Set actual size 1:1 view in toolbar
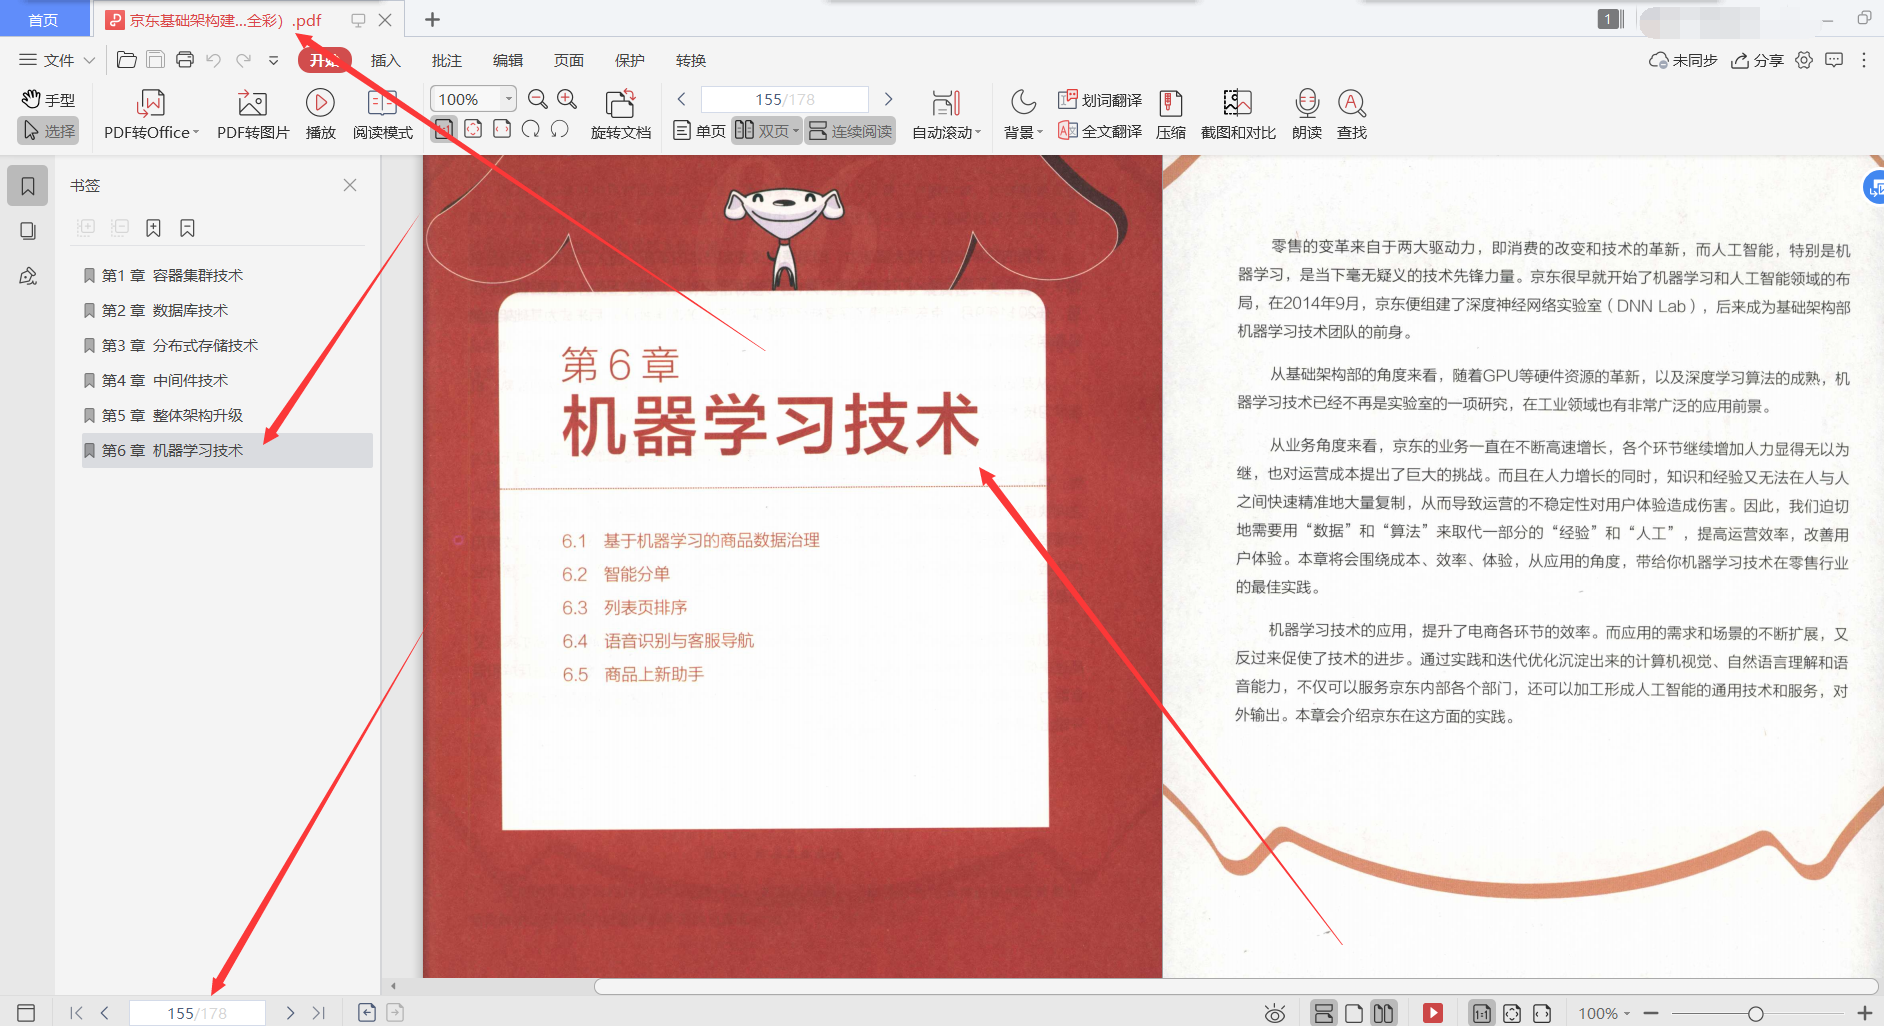The height and width of the screenshot is (1026, 1884). 444,129
